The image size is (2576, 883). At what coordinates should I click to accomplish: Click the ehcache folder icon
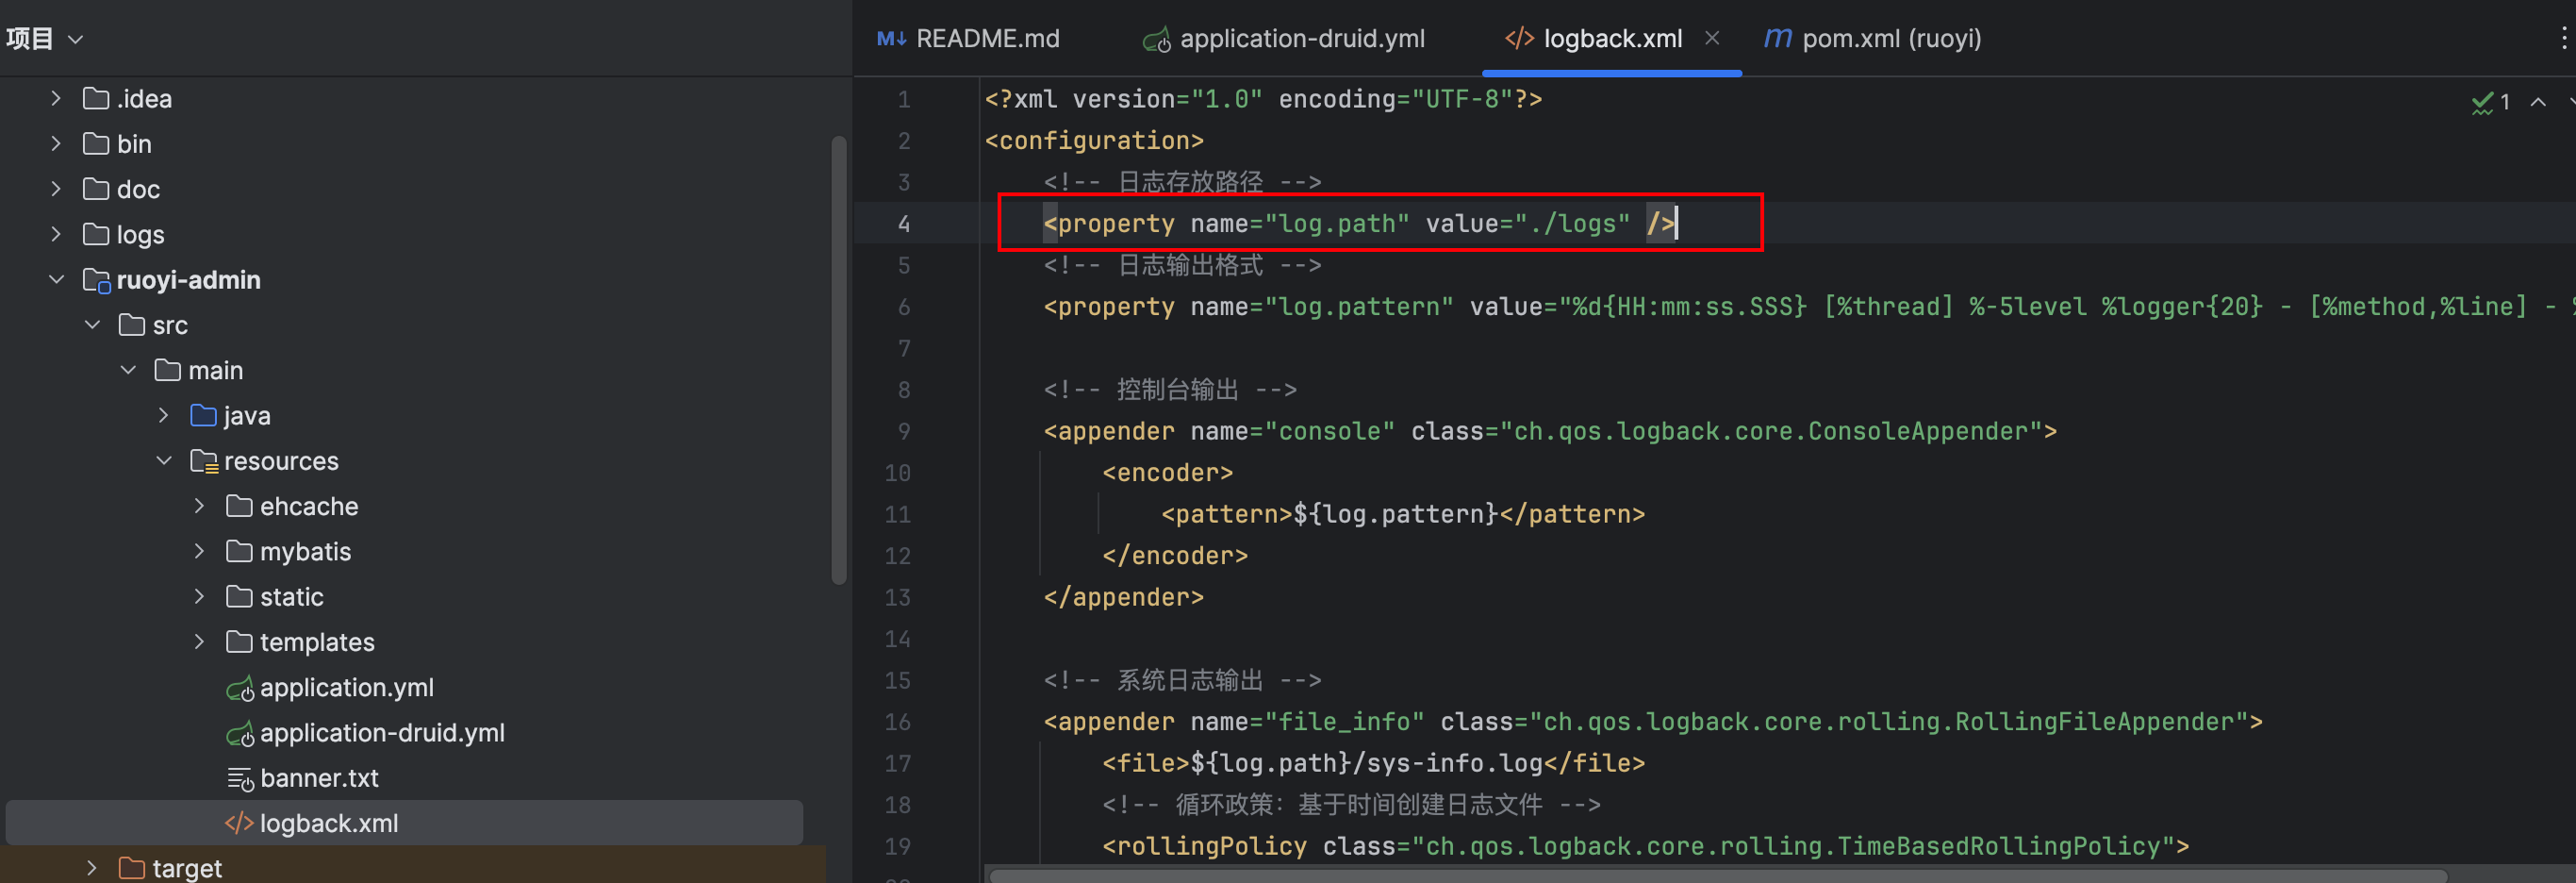pyautogui.click(x=240, y=506)
